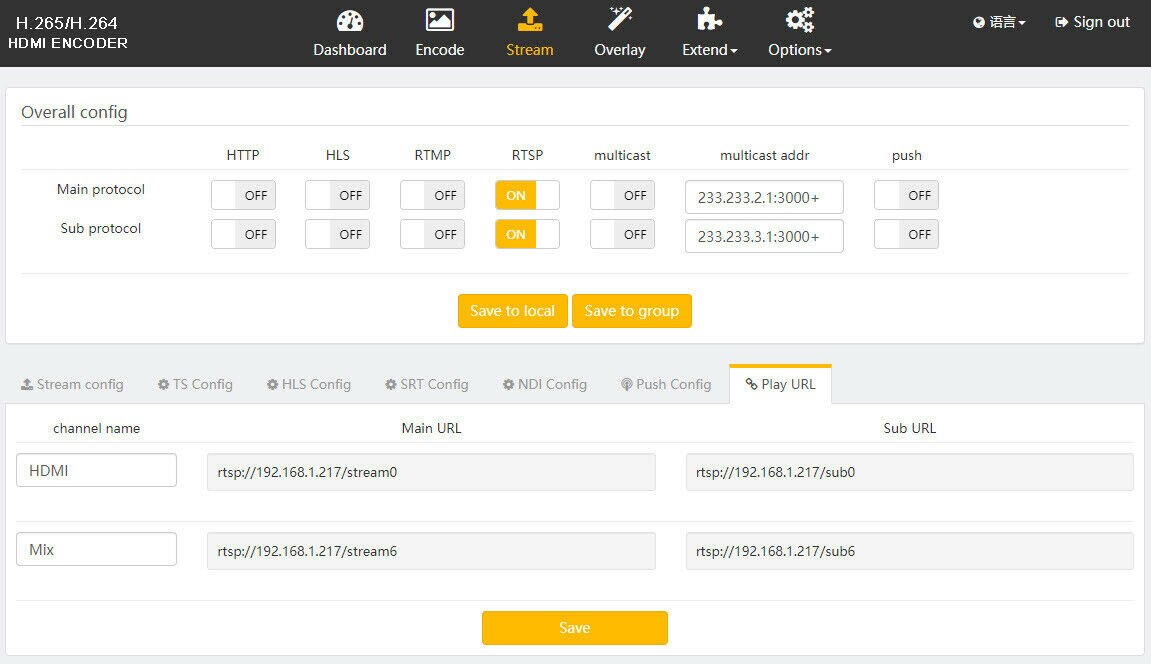
Task: Expand the Options dropdown menu
Action: pyautogui.click(x=799, y=50)
